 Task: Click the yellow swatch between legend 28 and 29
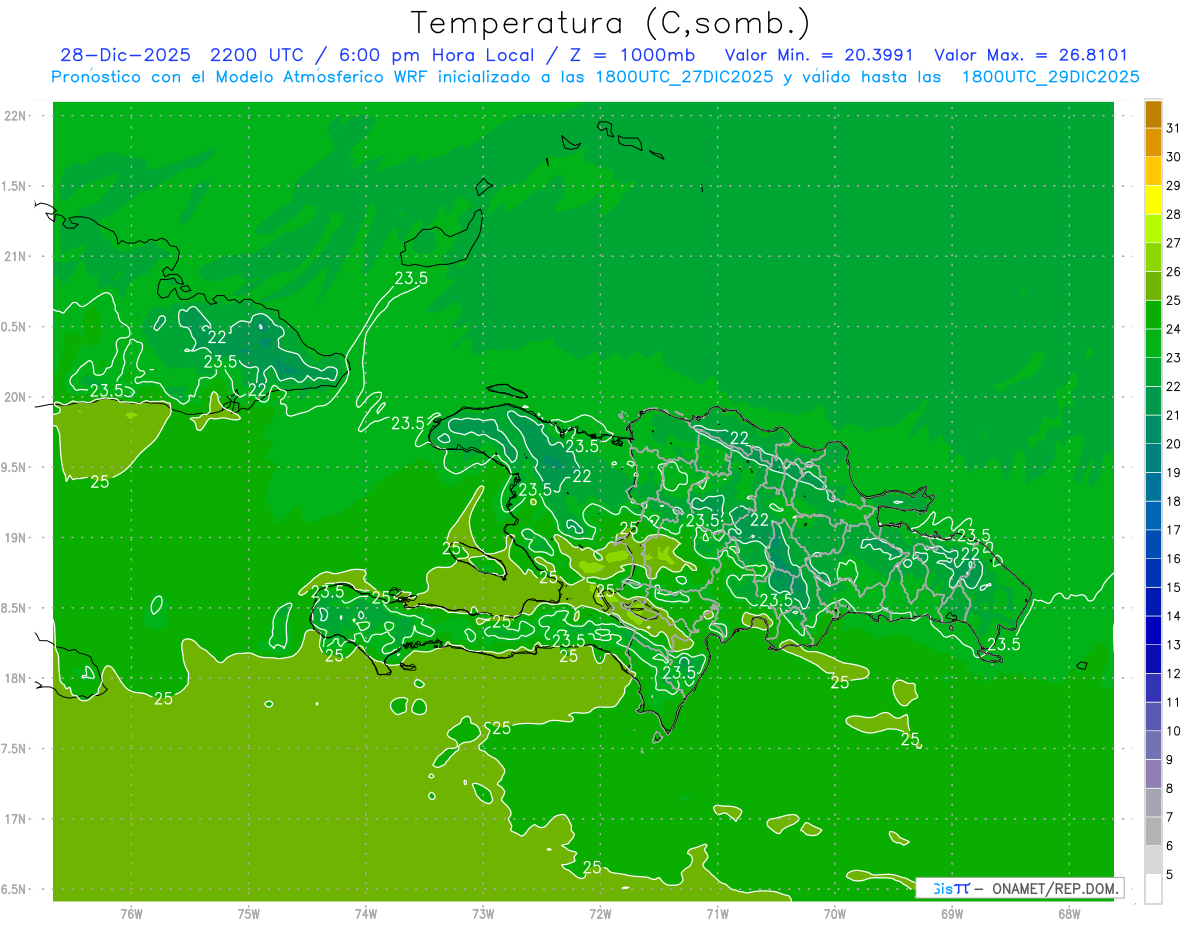click(x=1153, y=200)
